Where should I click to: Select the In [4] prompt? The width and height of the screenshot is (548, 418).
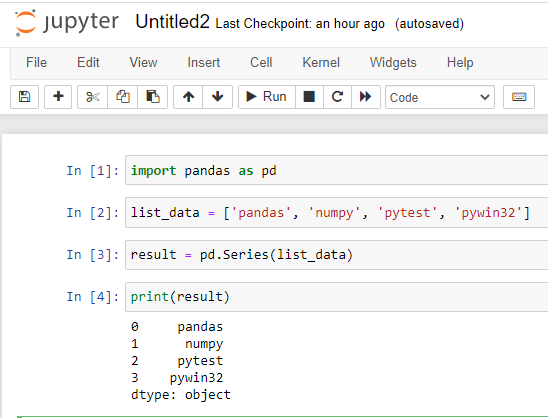93,297
